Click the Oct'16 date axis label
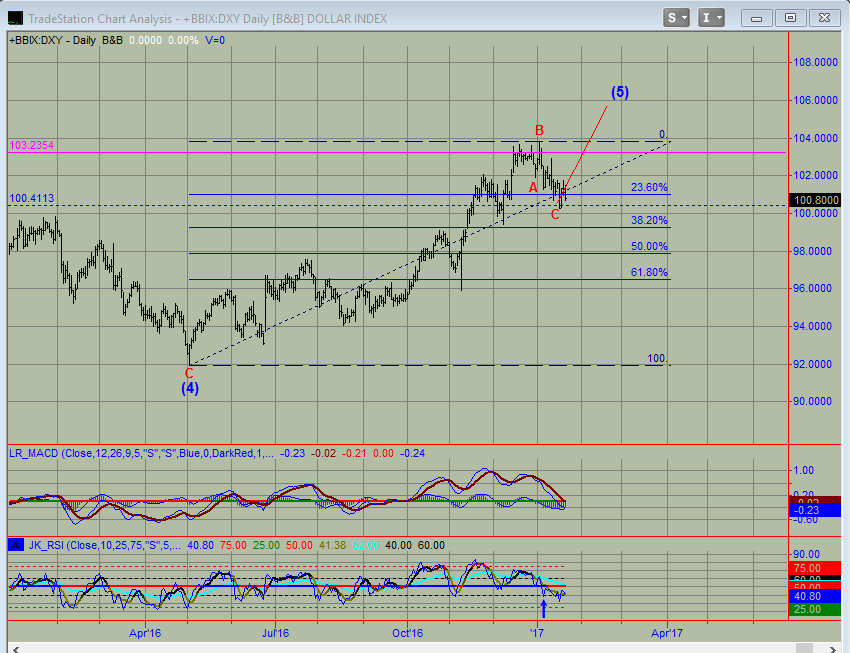850x653 pixels. 407,633
